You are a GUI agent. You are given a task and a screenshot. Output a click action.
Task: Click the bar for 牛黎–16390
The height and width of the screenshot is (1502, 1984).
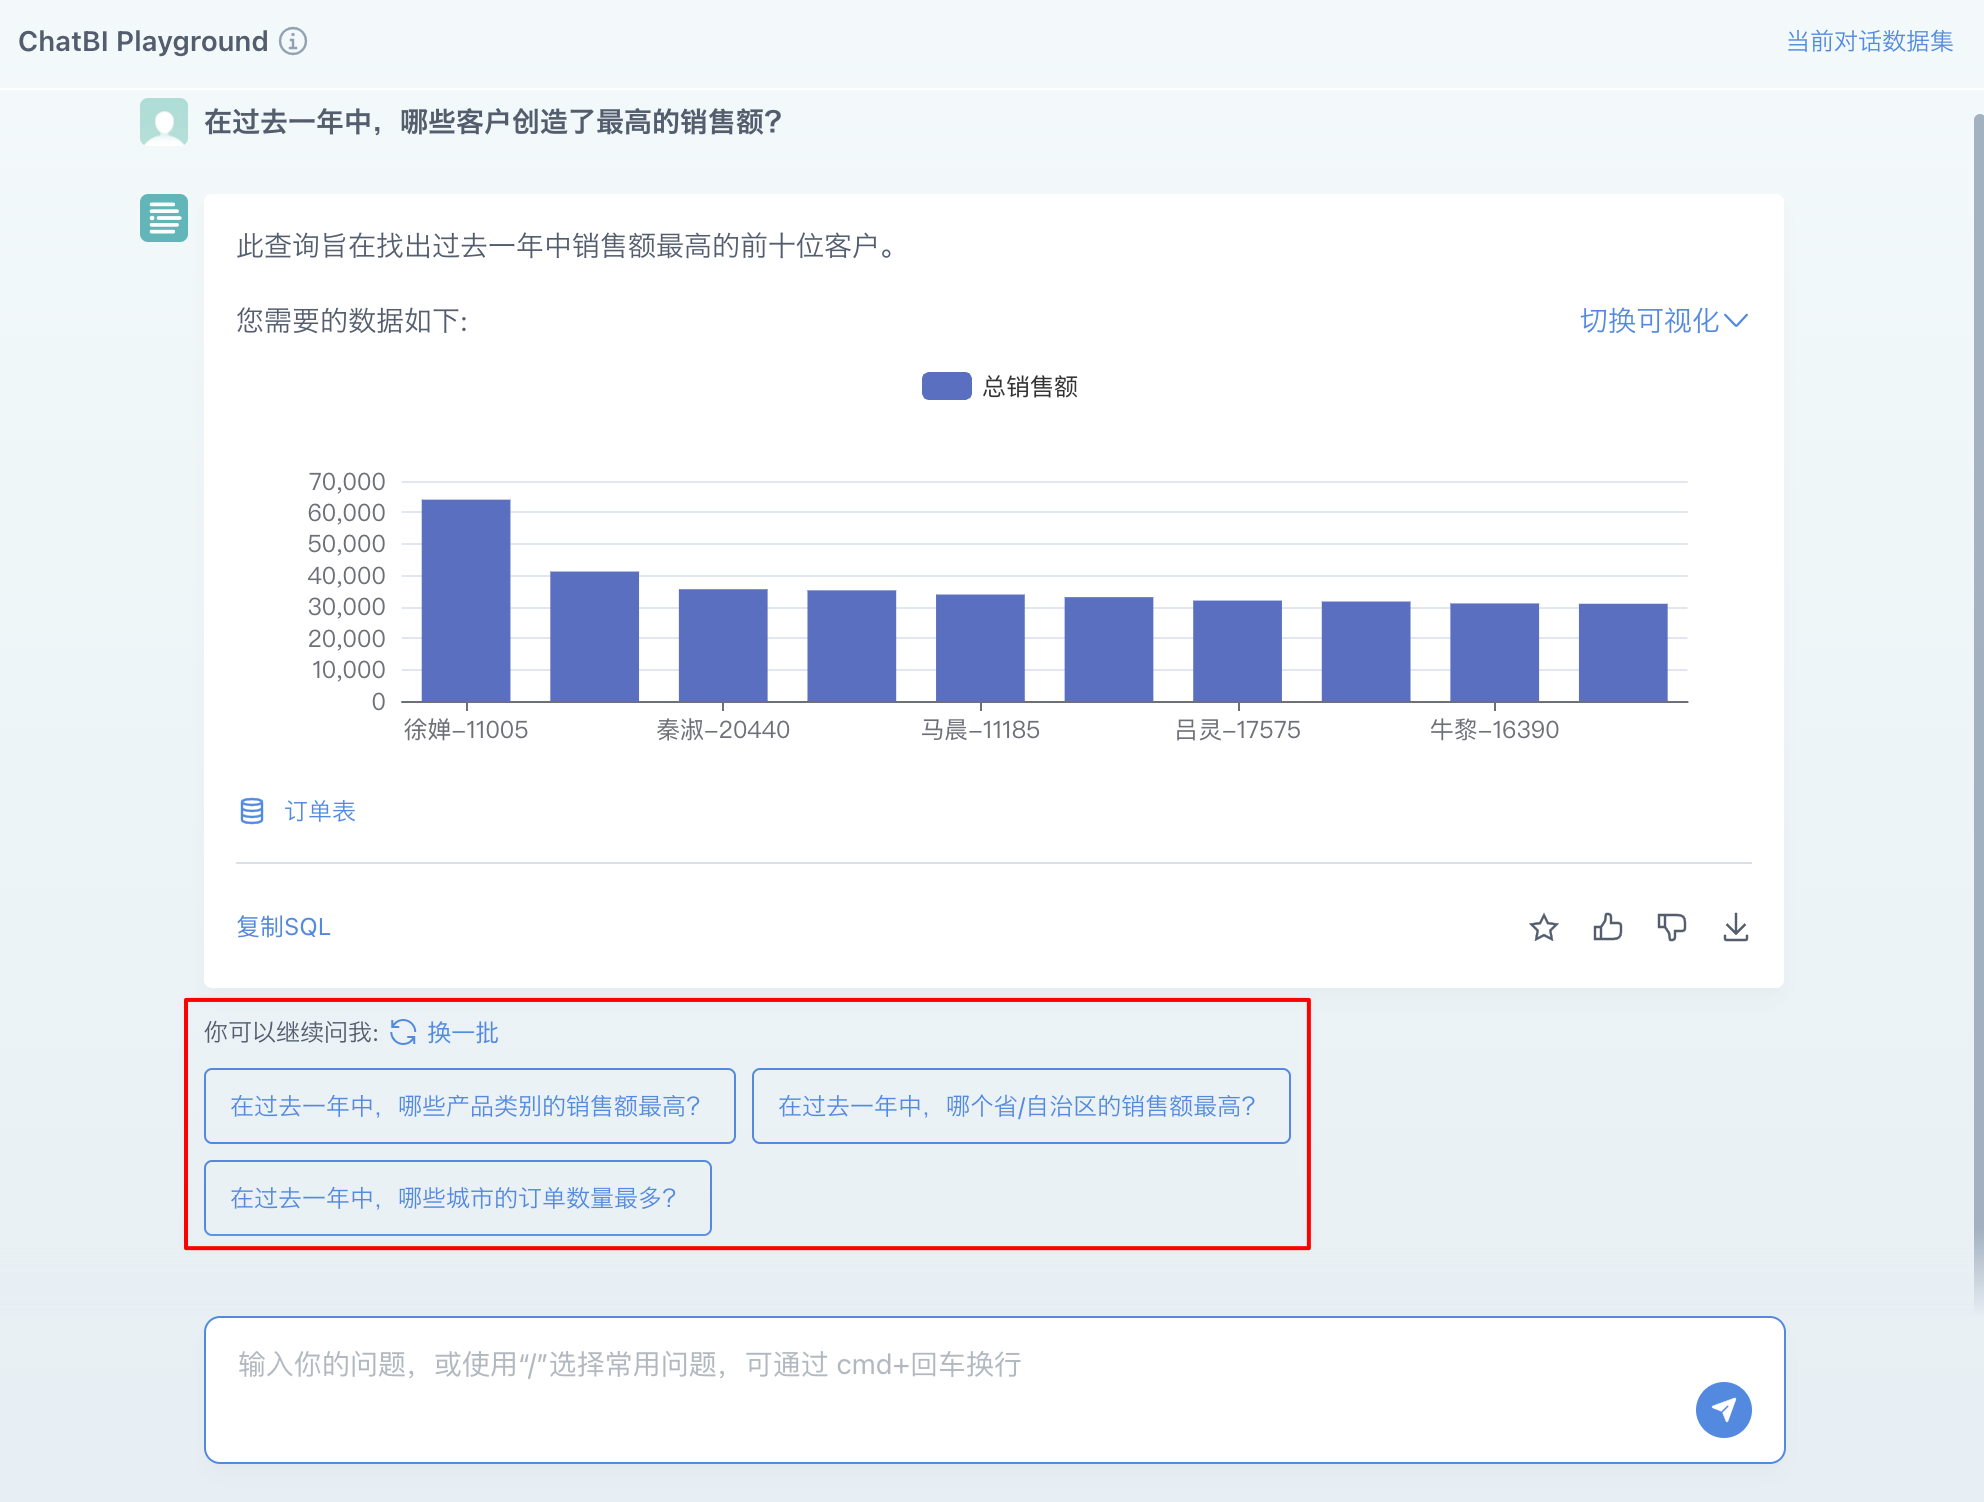1494,652
